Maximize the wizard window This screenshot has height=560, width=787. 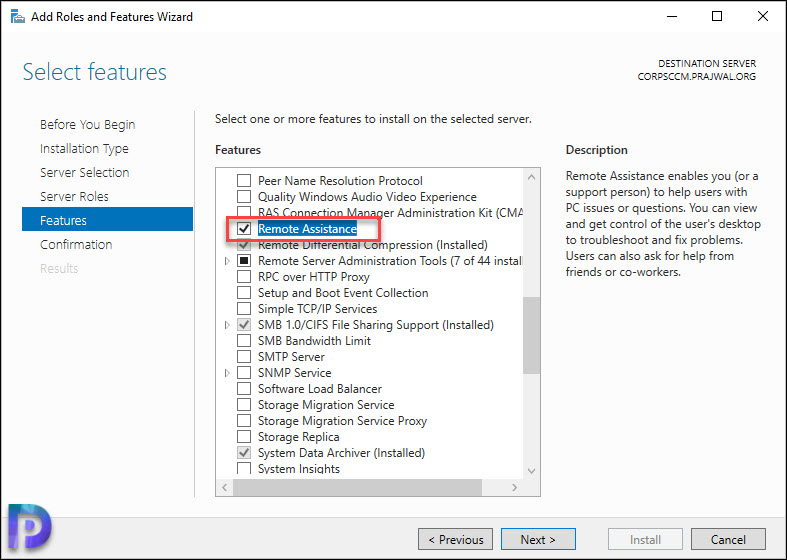click(x=717, y=17)
